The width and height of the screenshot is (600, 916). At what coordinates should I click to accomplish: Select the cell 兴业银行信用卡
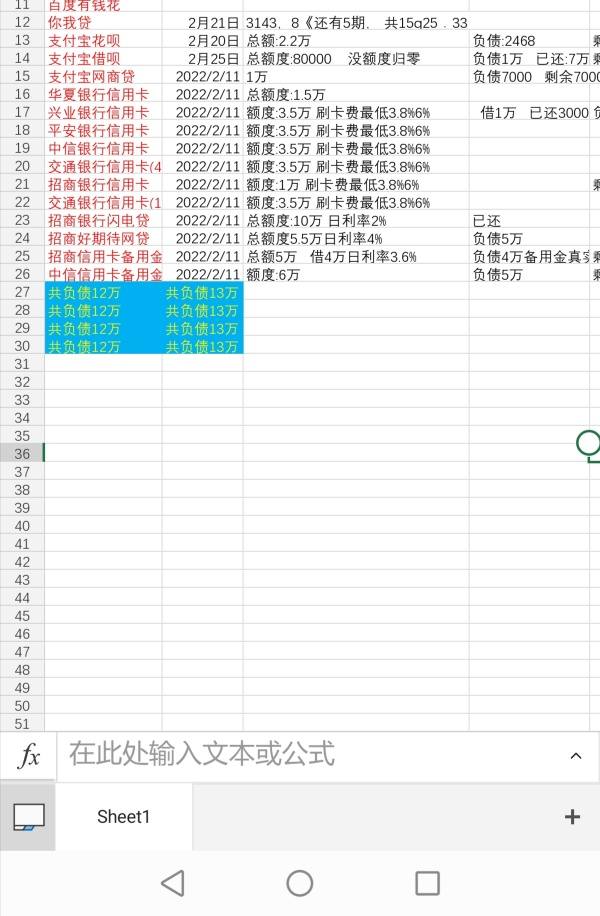point(103,113)
